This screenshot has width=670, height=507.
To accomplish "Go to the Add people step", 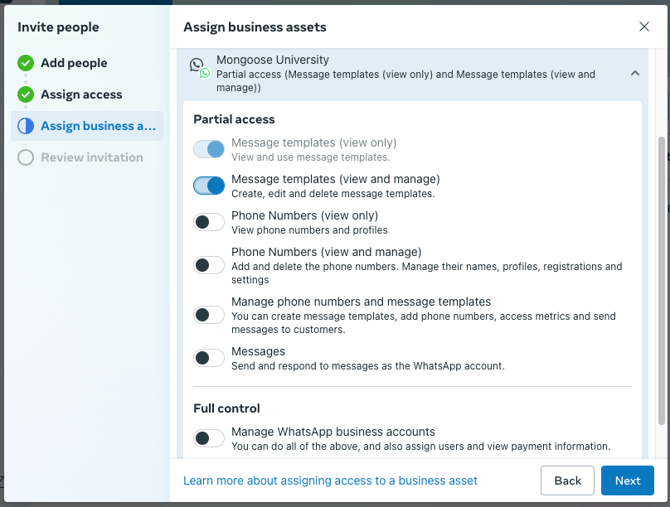I will coord(74,63).
